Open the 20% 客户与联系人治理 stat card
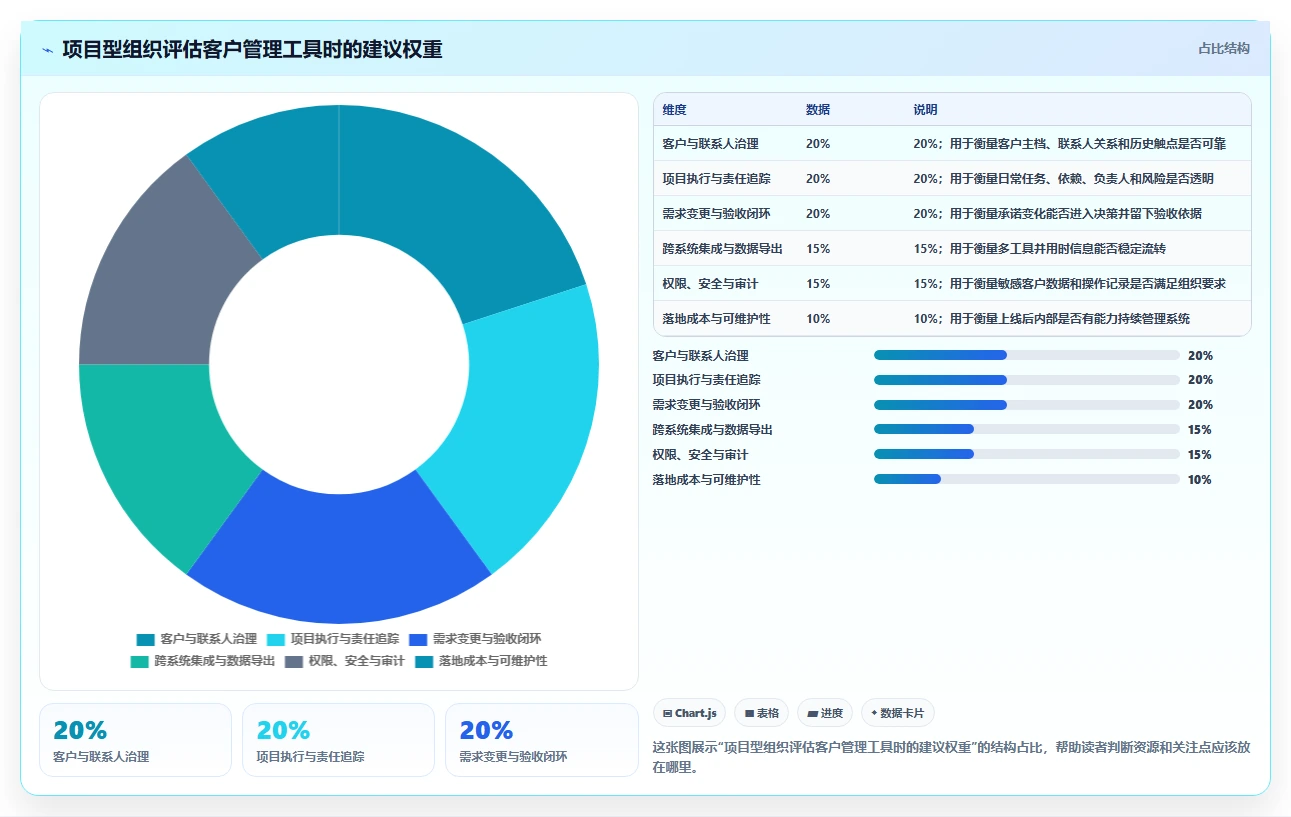This screenshot has width=1291, height=817. coord(135,740)
